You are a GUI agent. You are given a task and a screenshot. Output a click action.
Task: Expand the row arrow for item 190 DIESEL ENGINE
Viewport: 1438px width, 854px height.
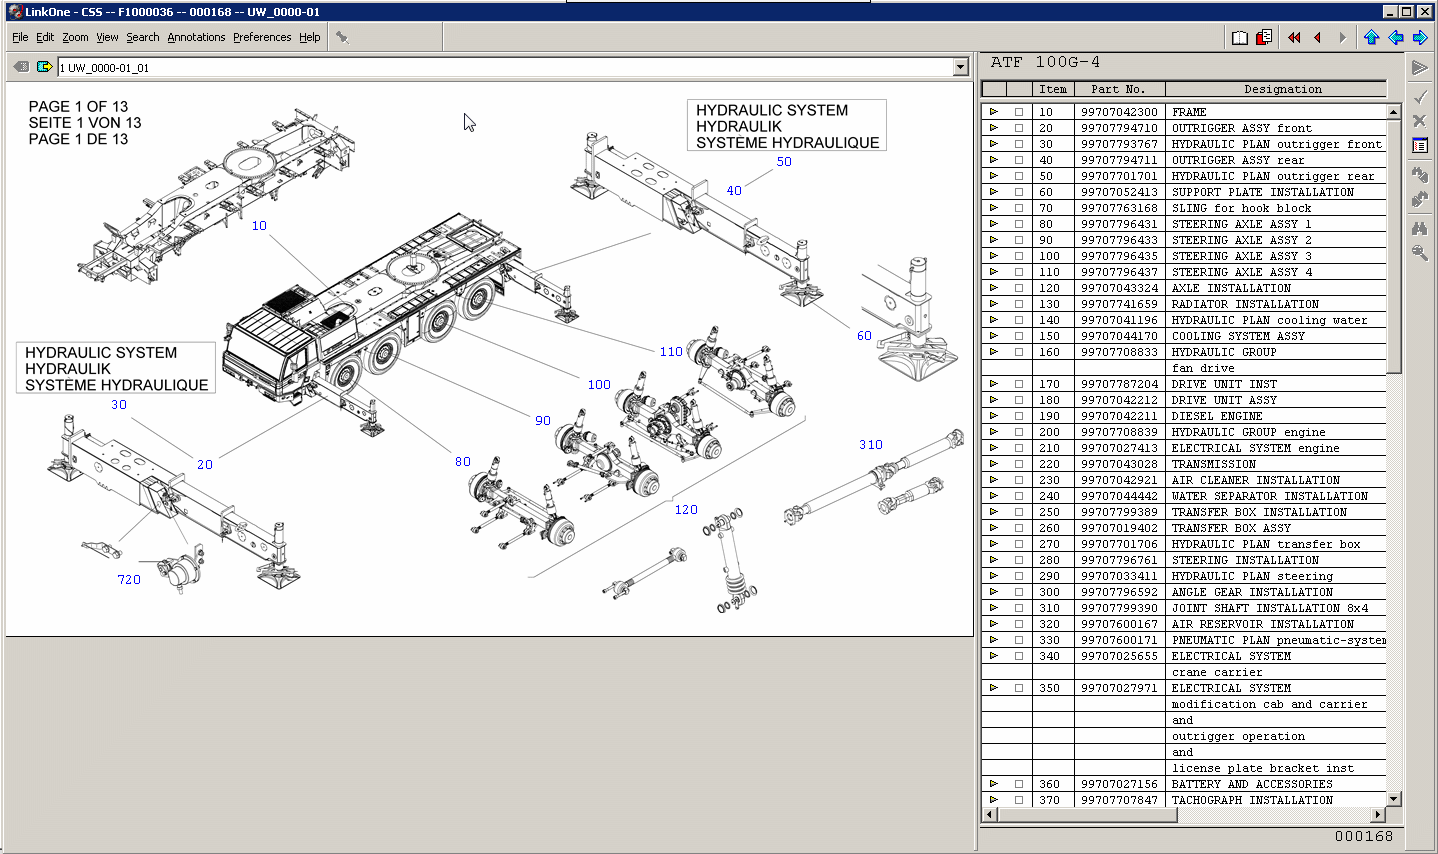click(x=995, y=416)
